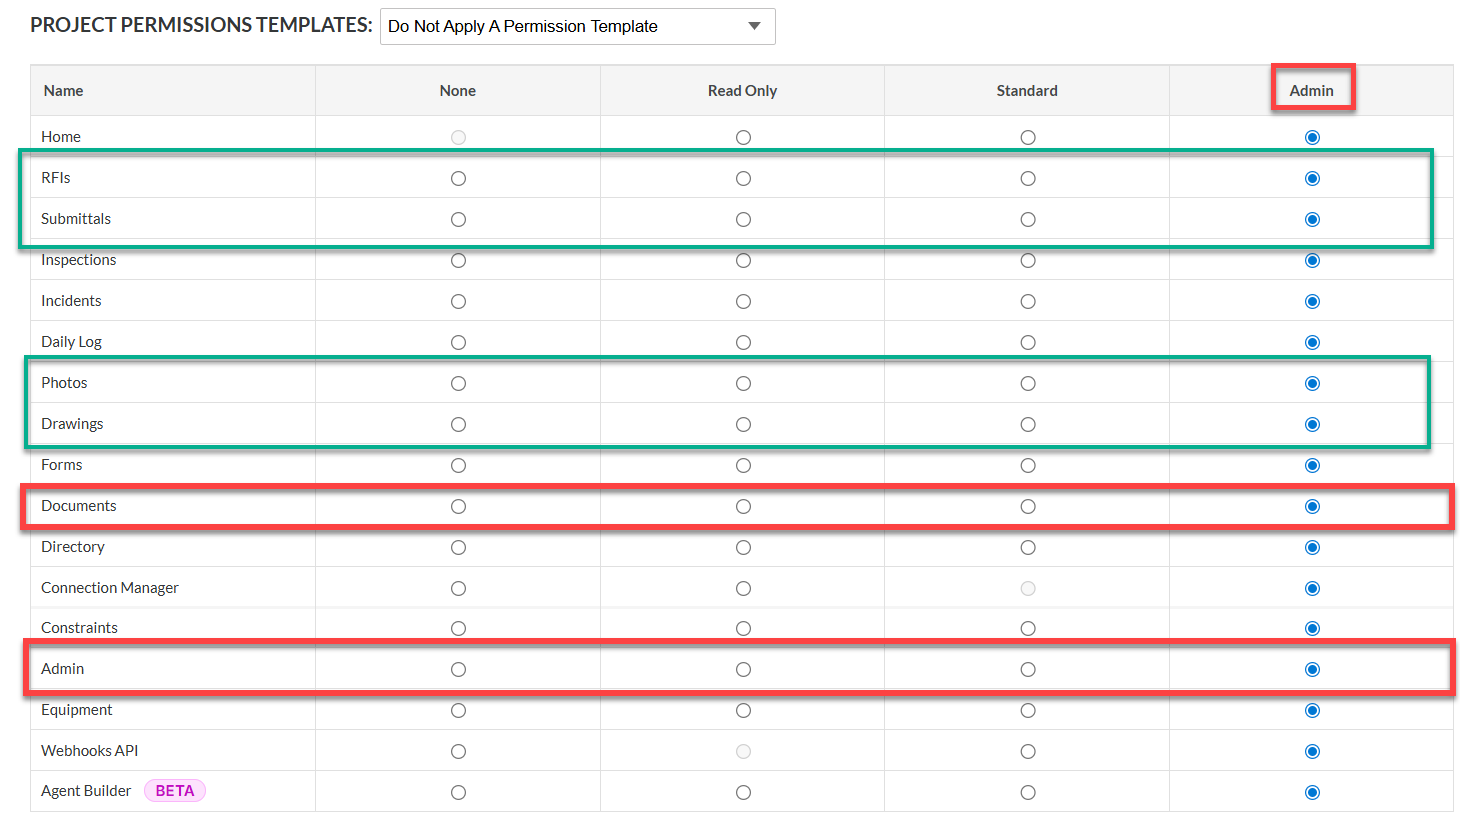1460x828 pixels.
Task: Set Webhooks API to Standard
Action: pyautogui.click(x=1028, y=752)
